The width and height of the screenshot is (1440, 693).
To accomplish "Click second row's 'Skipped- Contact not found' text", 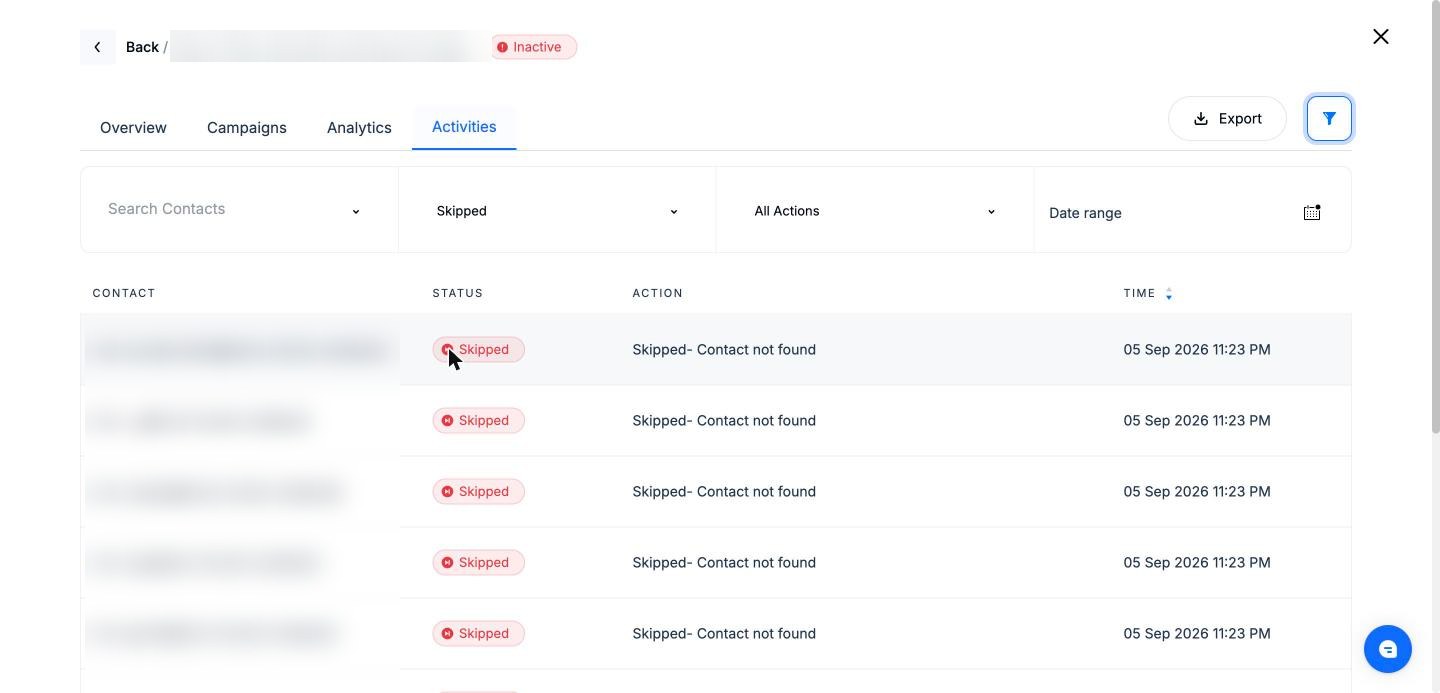I will [724, 421].
